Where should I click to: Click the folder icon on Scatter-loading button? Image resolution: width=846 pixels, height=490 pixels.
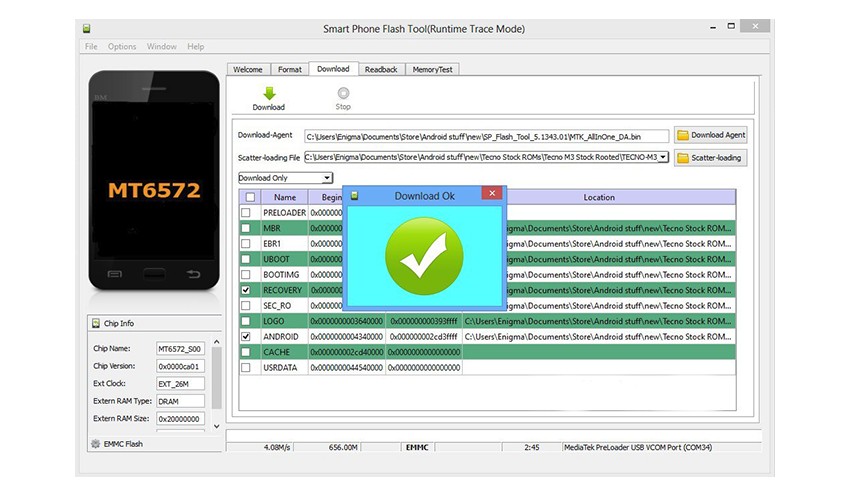[683, 158]
